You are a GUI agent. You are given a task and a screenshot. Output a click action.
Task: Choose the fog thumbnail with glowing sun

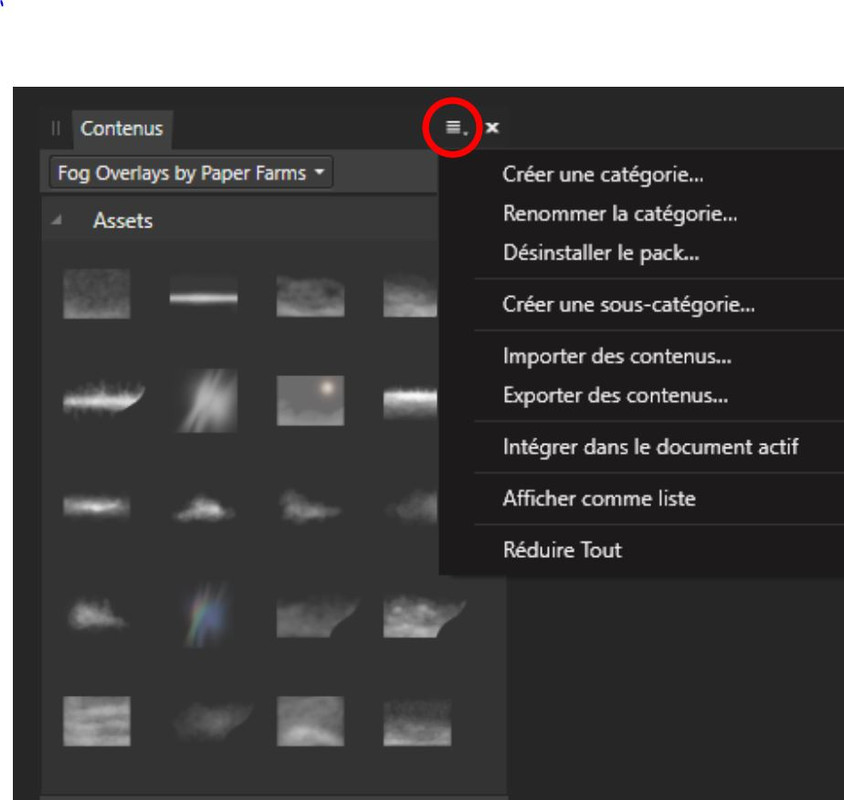310,401
